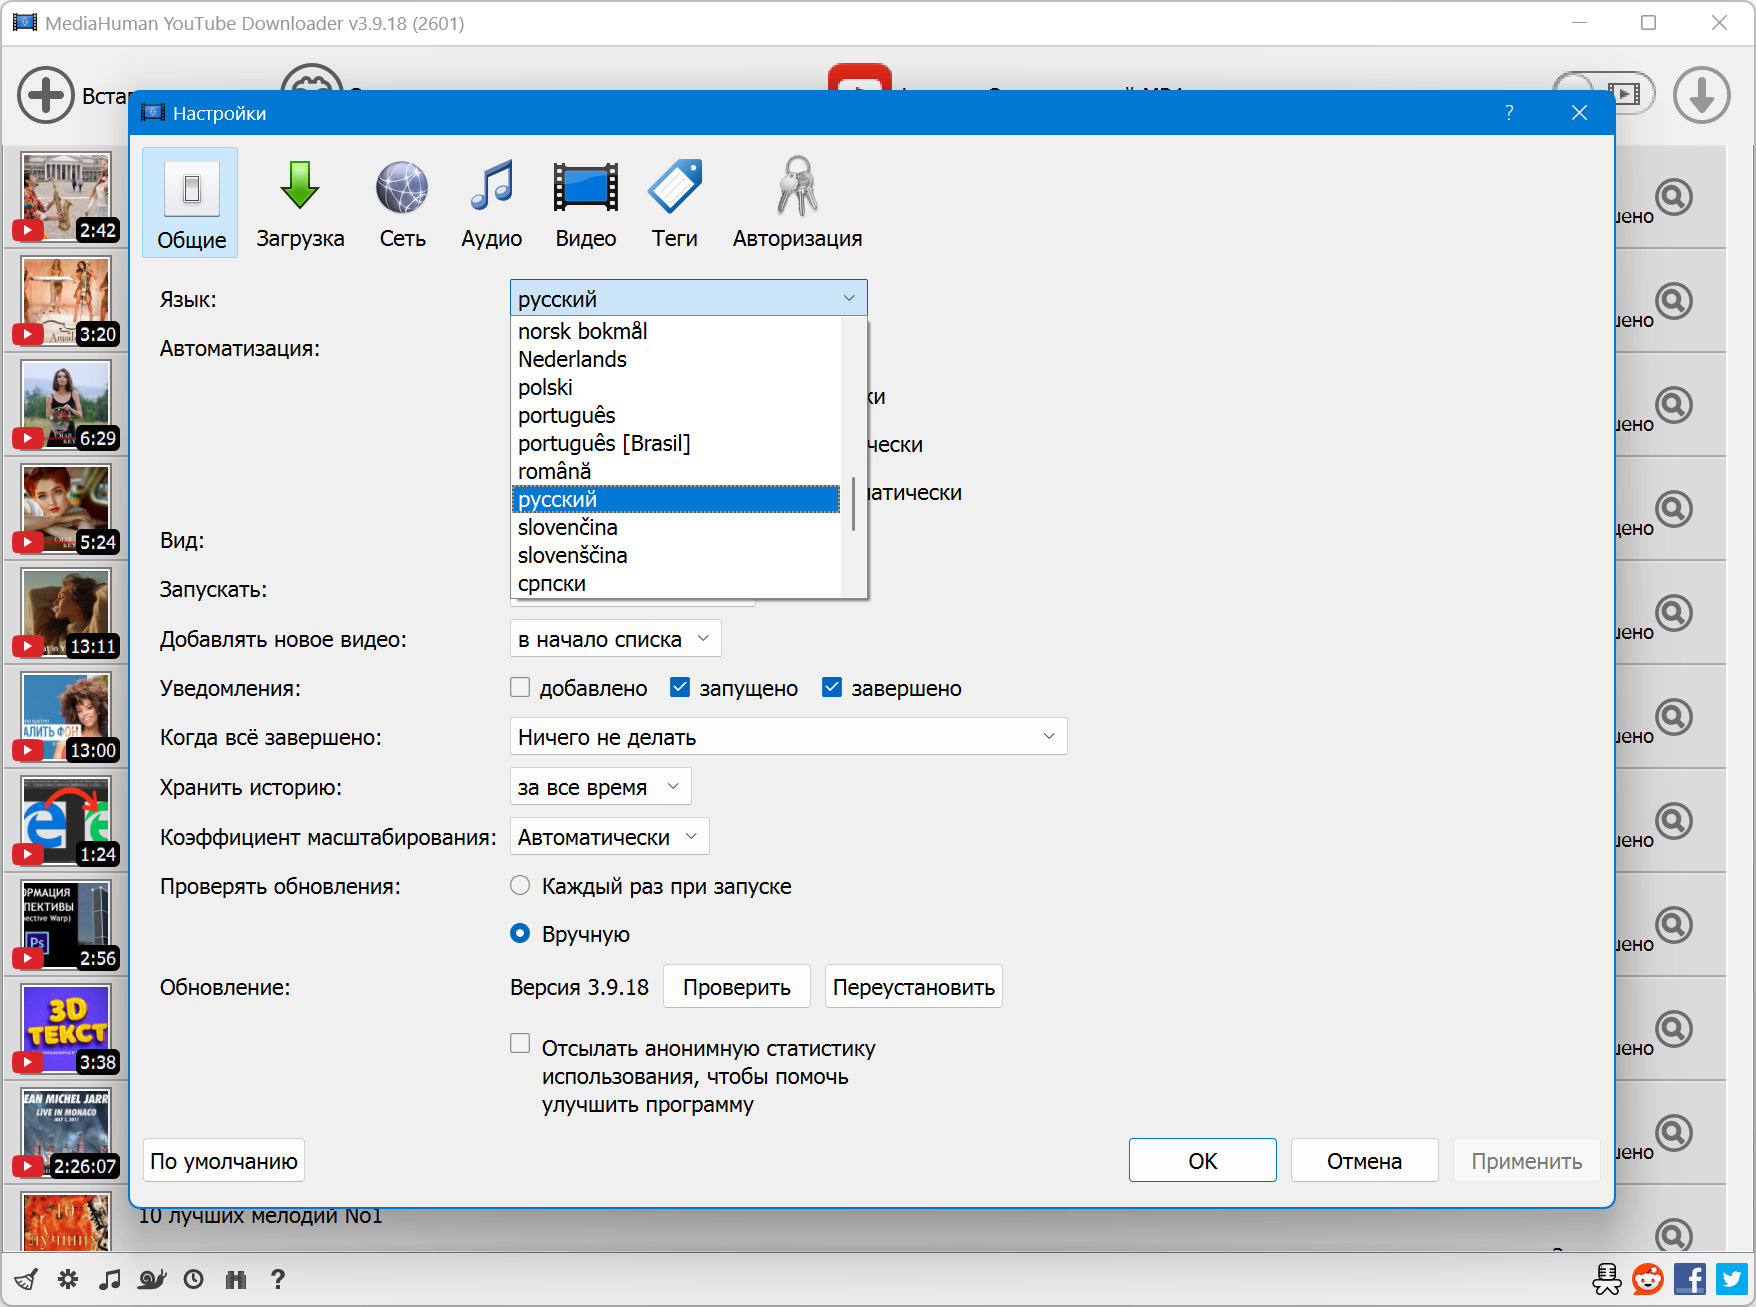Enable the добавлено notification checkbox
This screenshot has width=1756, height=1307.
520,687
